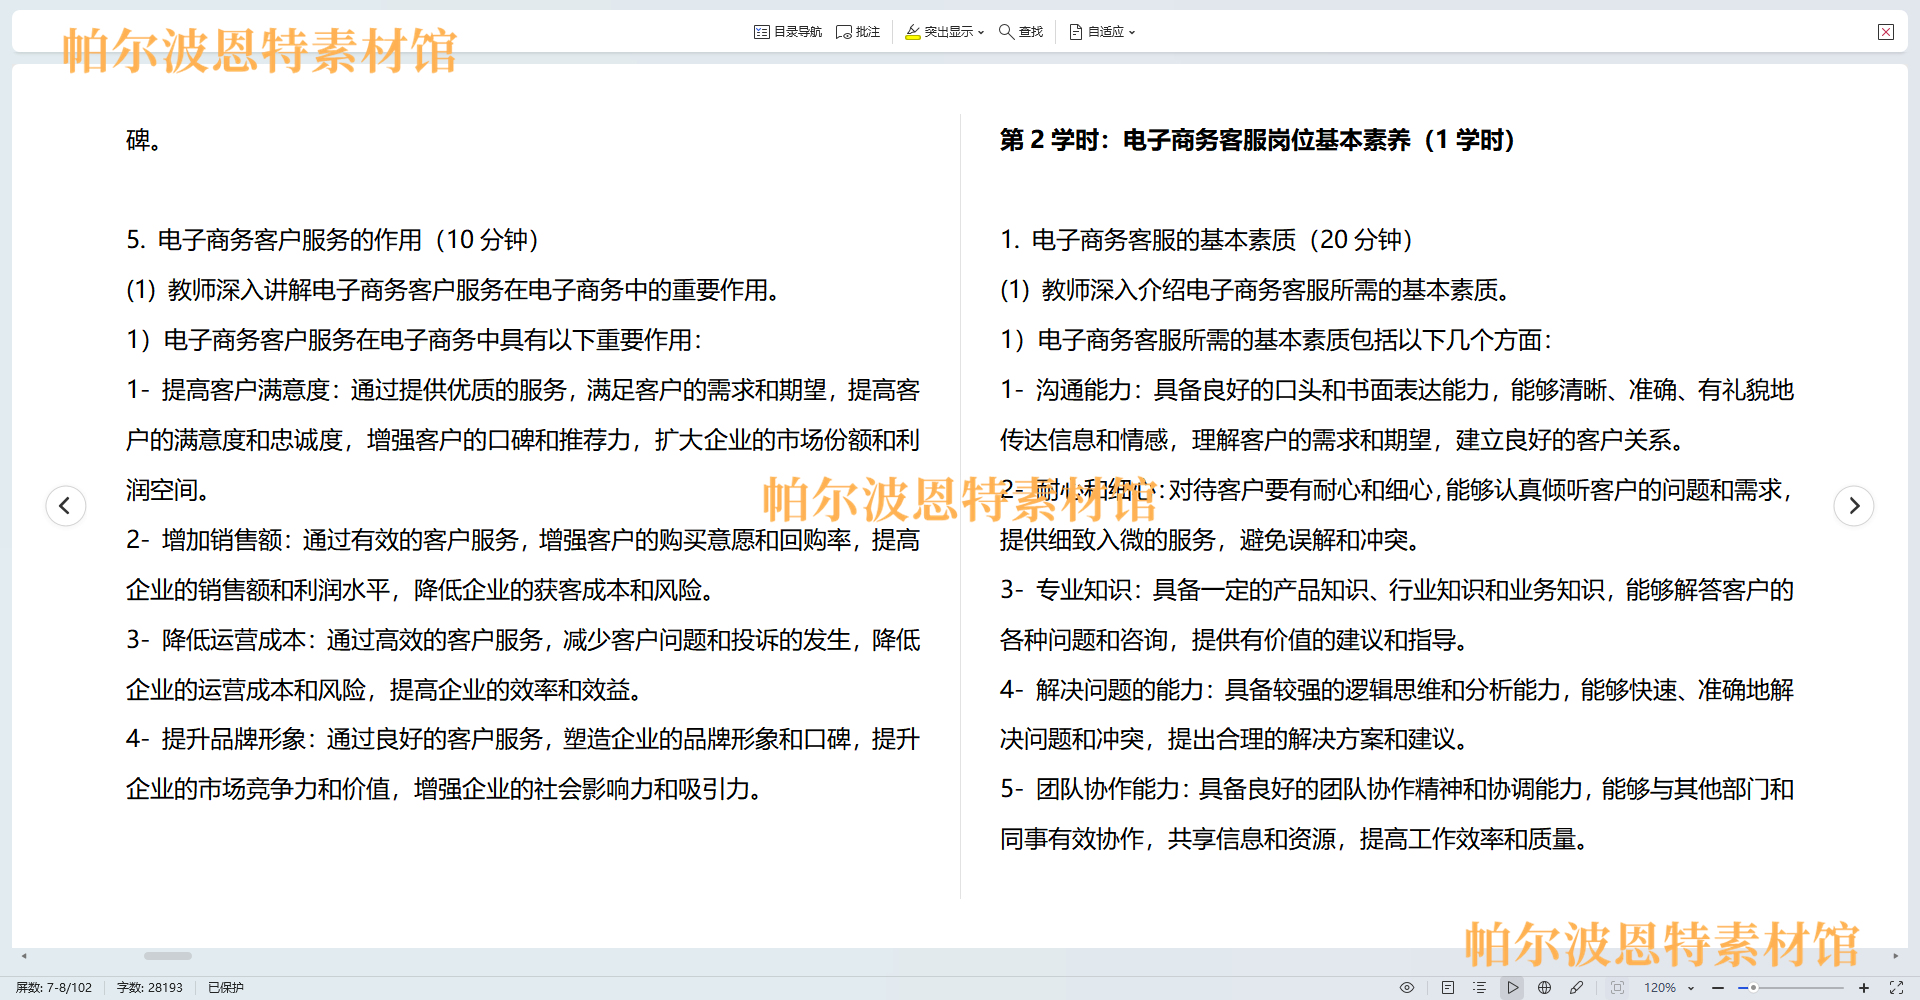1920x1000 pixels.
Task: Click the text 4- 解决问题的能力
Action: coord(1103,690)
